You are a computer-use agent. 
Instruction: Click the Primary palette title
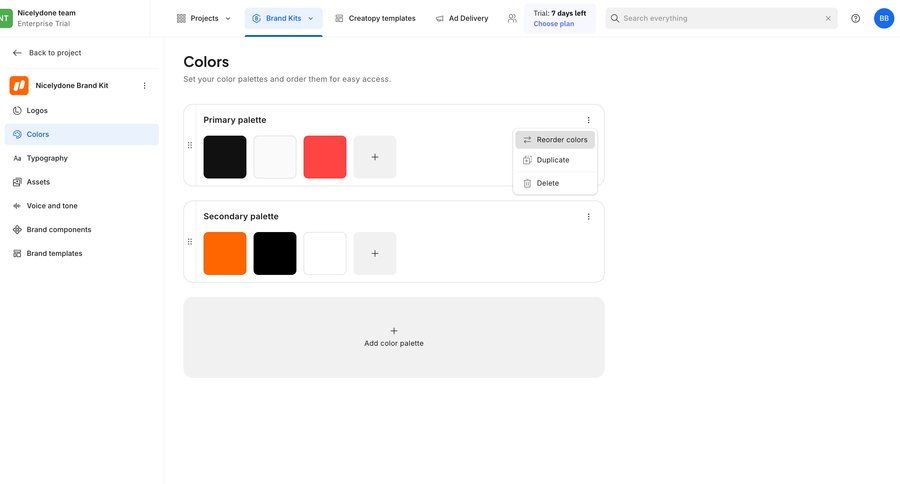(x=235, y=120)
